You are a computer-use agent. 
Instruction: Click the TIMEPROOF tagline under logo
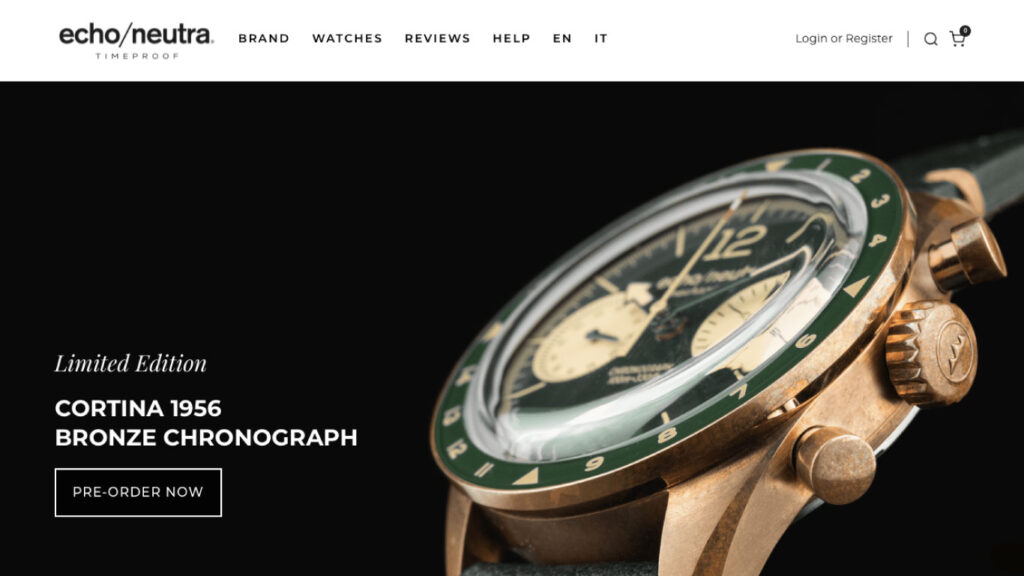(137, 56)
